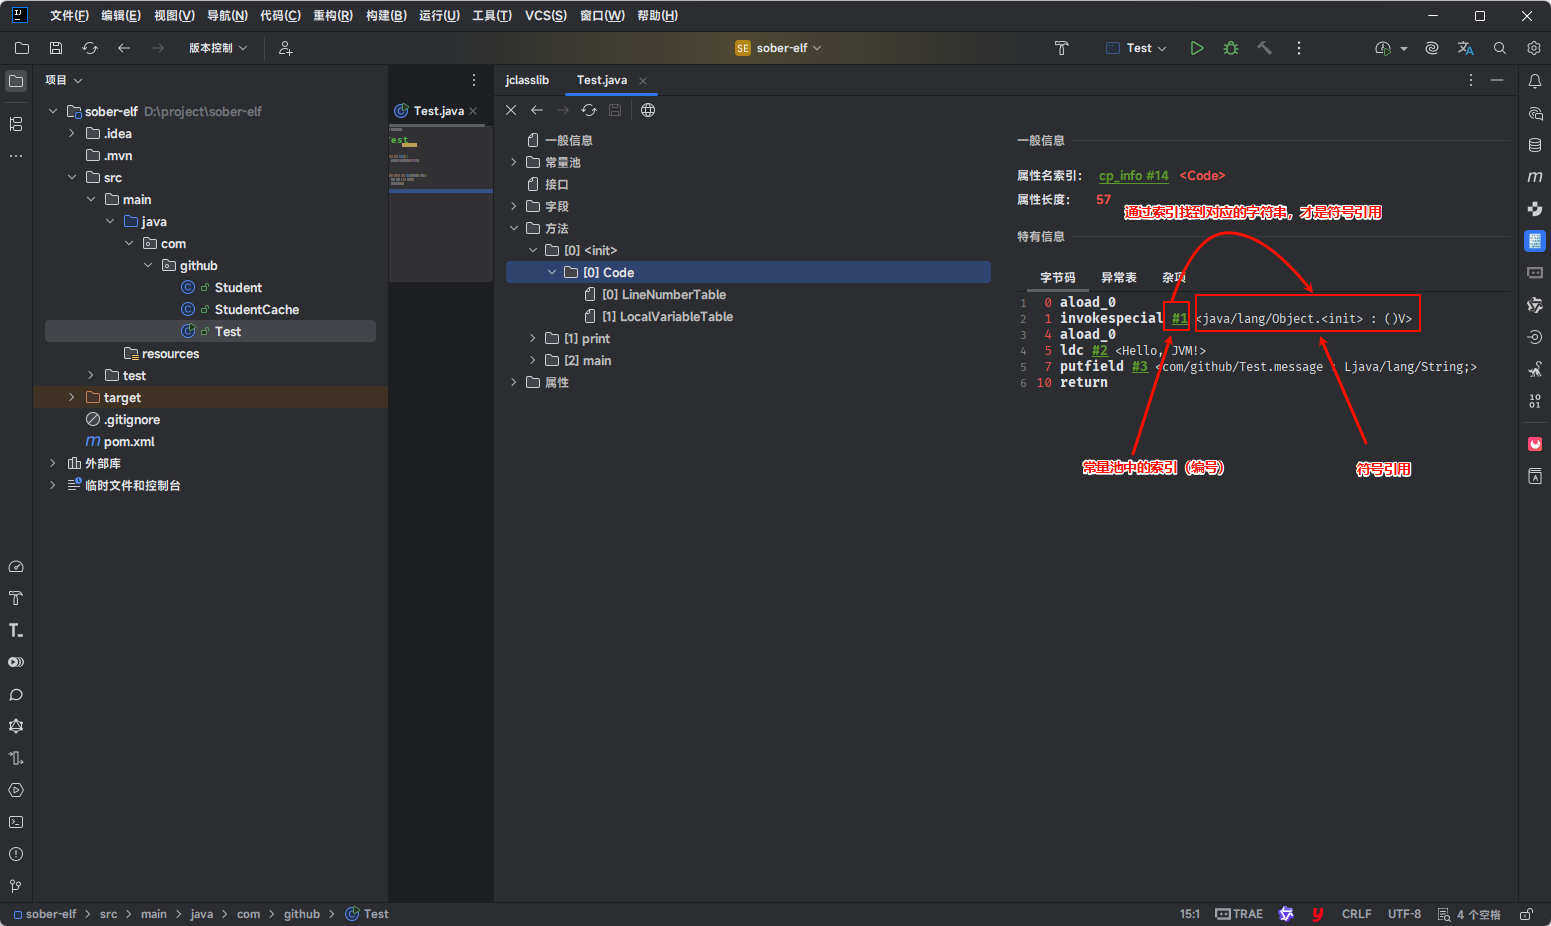Image resolution: width=1551 pixels, height=926 pixels.
Task: Select StudentCache in project tree
Action: coord(256,310)
